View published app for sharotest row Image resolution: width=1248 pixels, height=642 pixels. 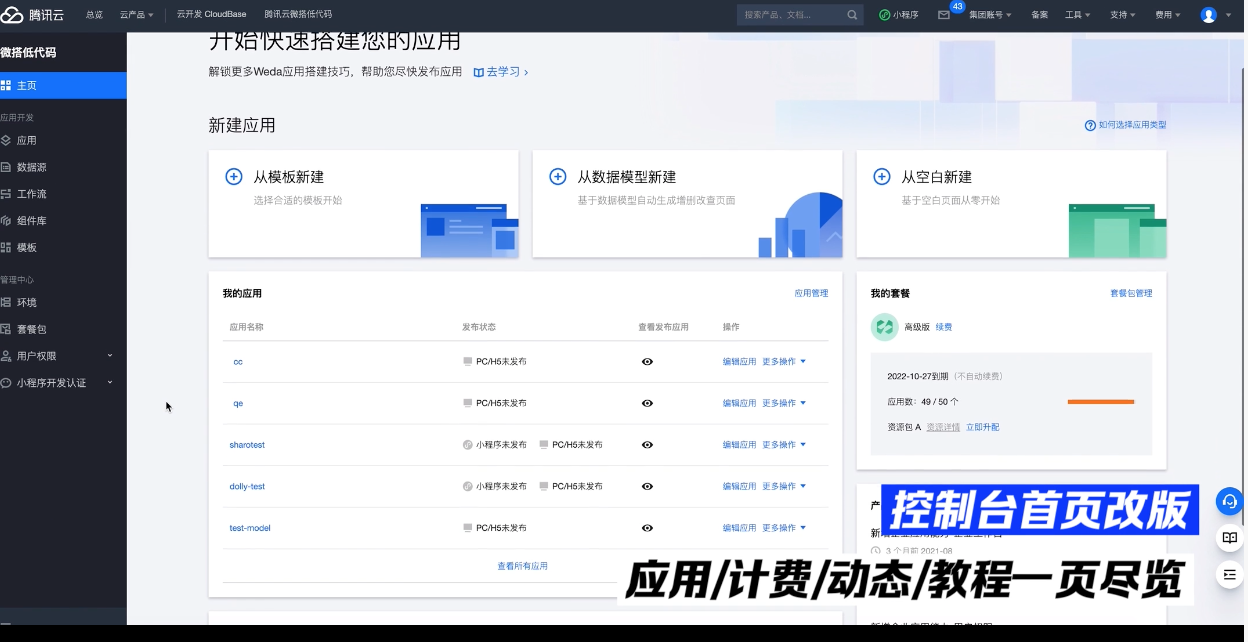(647, 445)
